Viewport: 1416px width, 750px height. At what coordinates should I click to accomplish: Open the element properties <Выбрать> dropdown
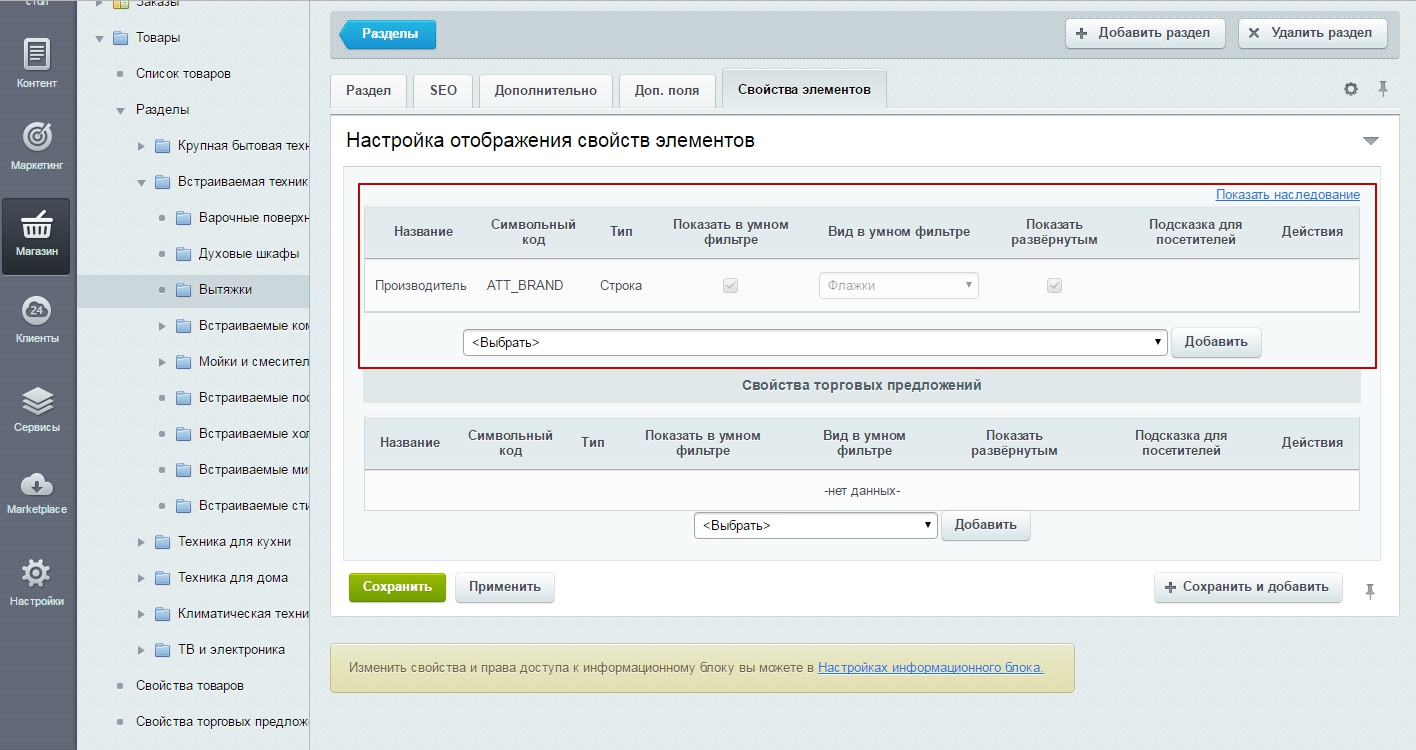click(815, 342)
